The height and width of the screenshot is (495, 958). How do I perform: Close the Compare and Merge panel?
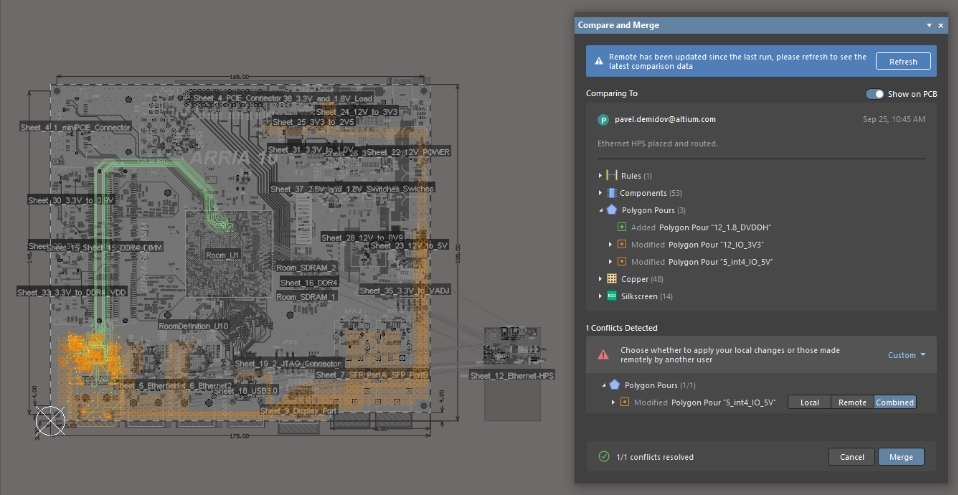coord(941,25)
